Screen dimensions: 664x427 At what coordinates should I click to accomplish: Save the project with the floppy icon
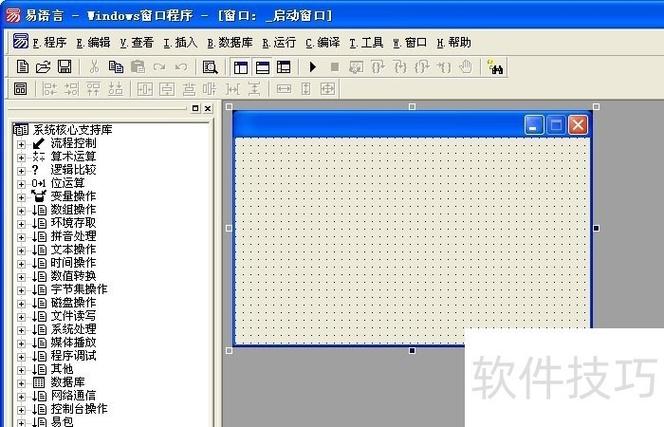[64, 67]
